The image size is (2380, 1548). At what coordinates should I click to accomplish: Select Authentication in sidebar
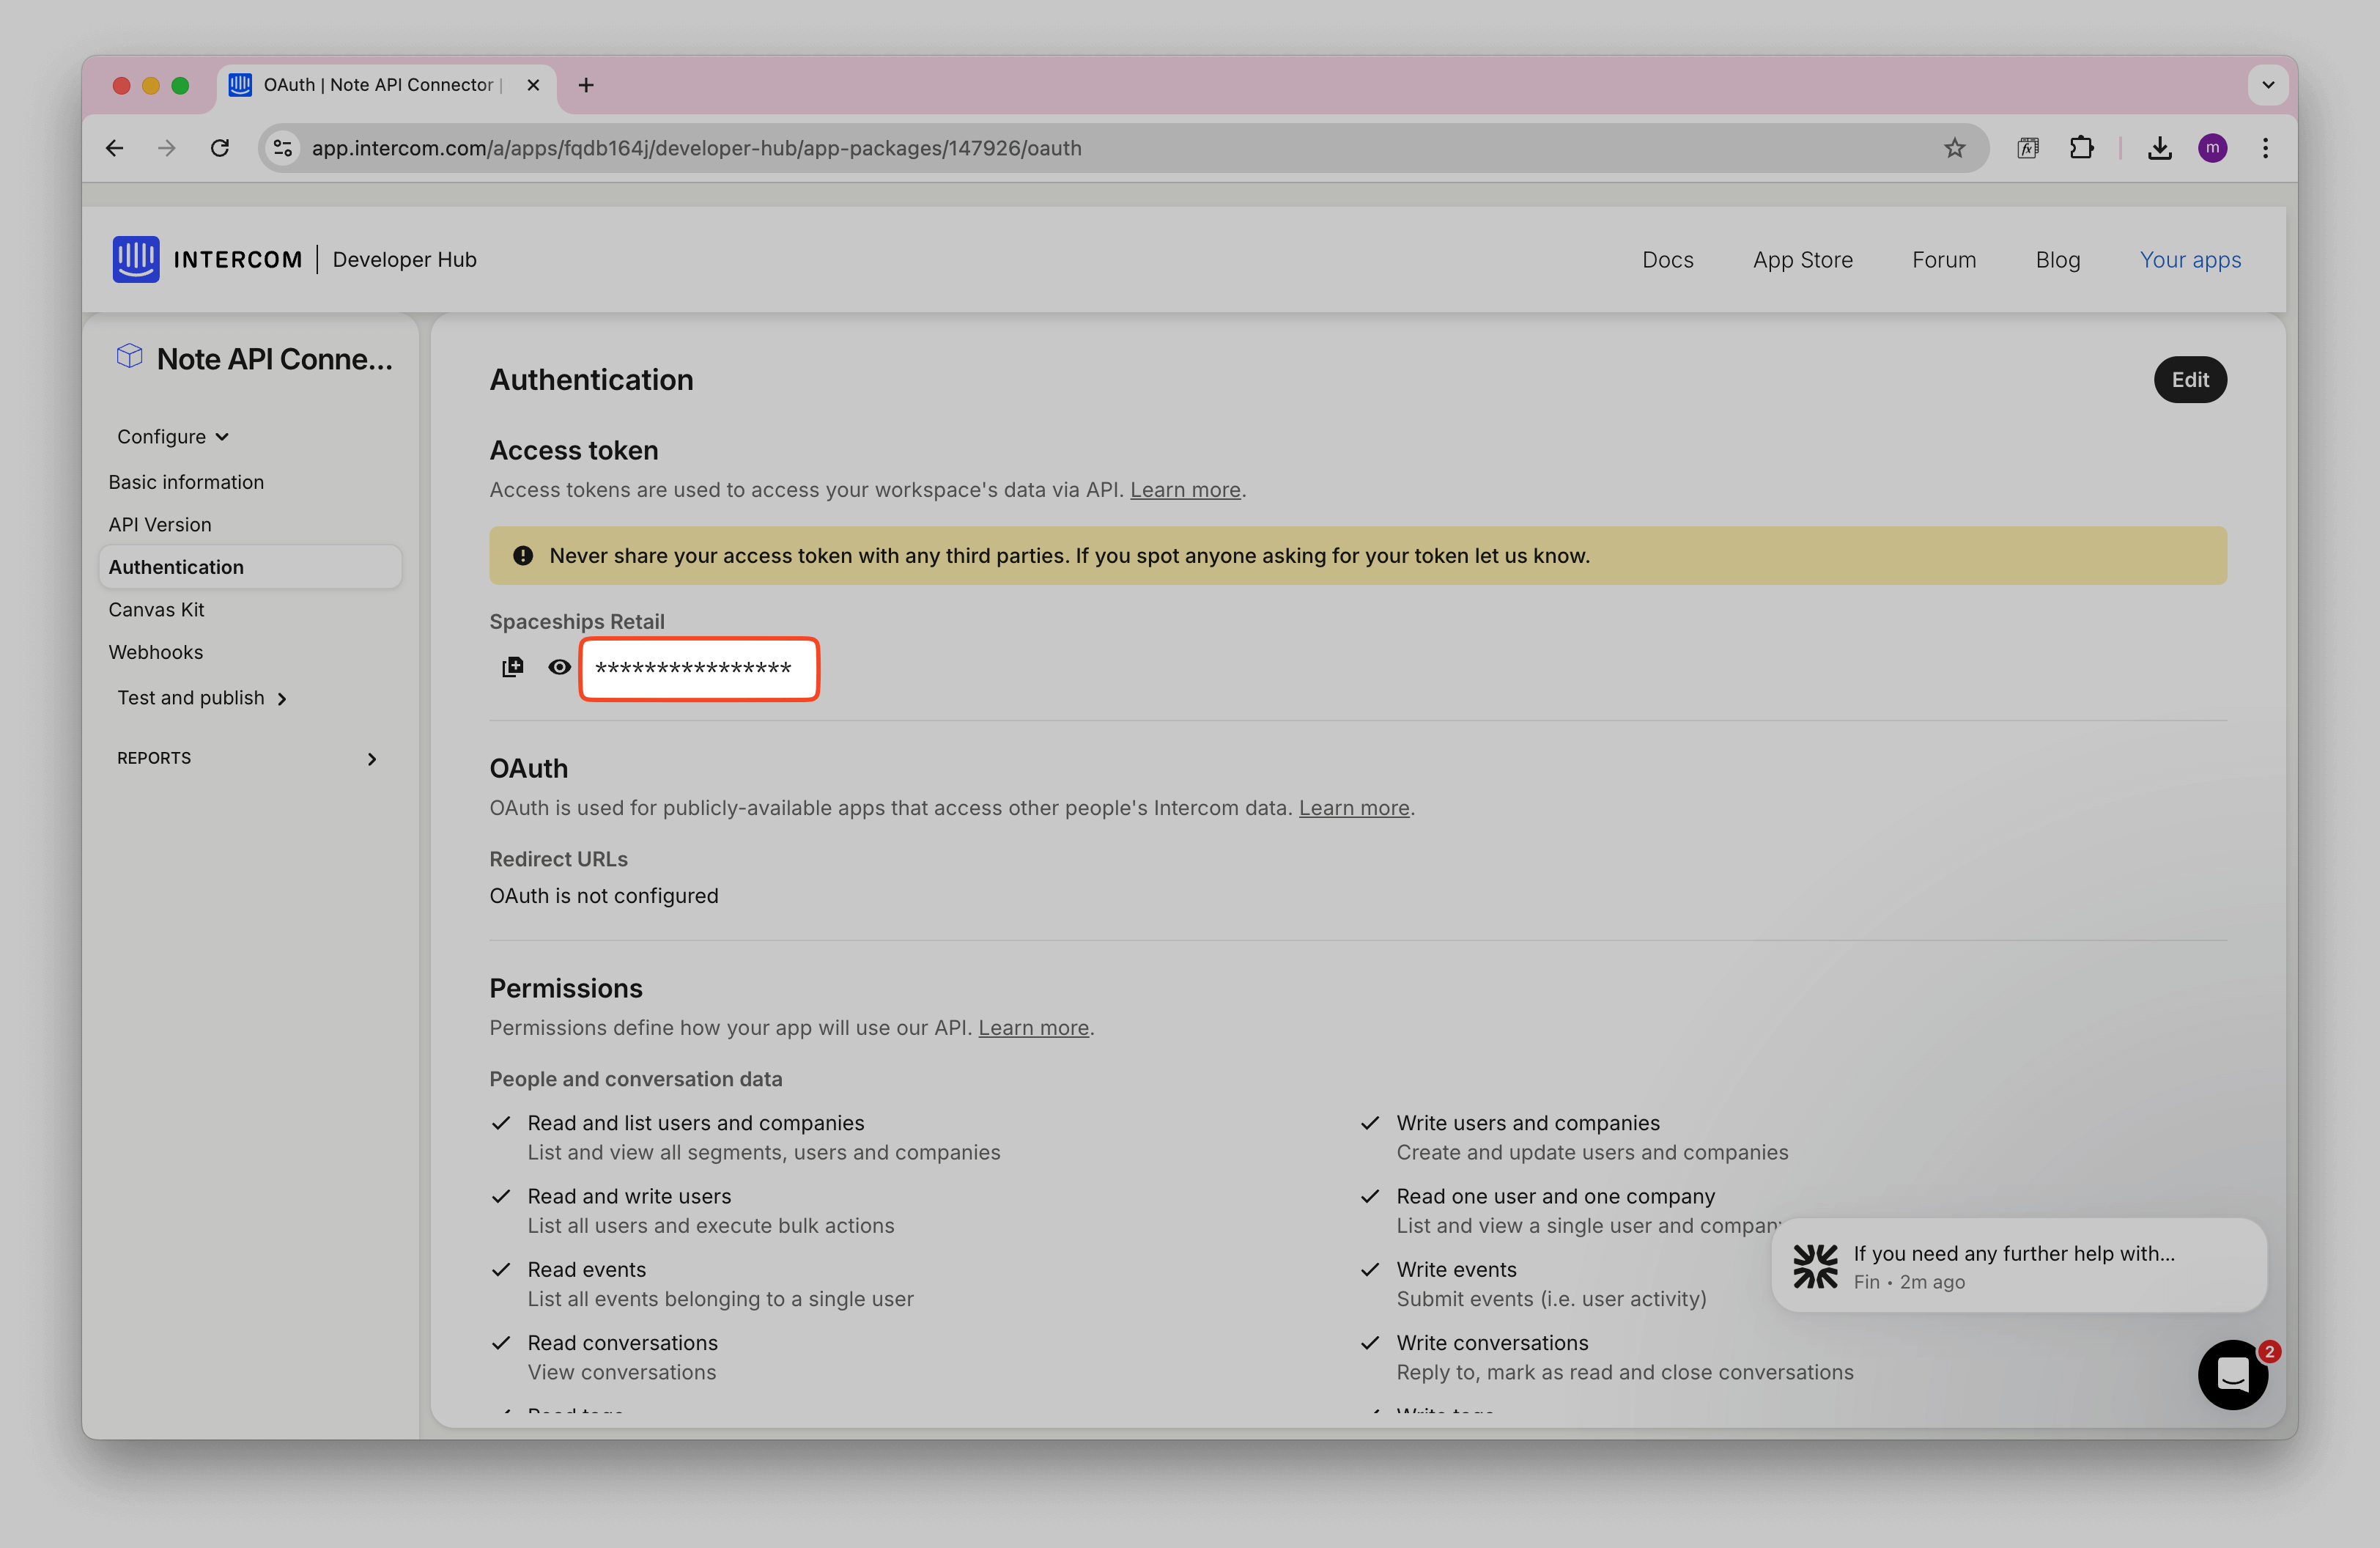point(250,567)
